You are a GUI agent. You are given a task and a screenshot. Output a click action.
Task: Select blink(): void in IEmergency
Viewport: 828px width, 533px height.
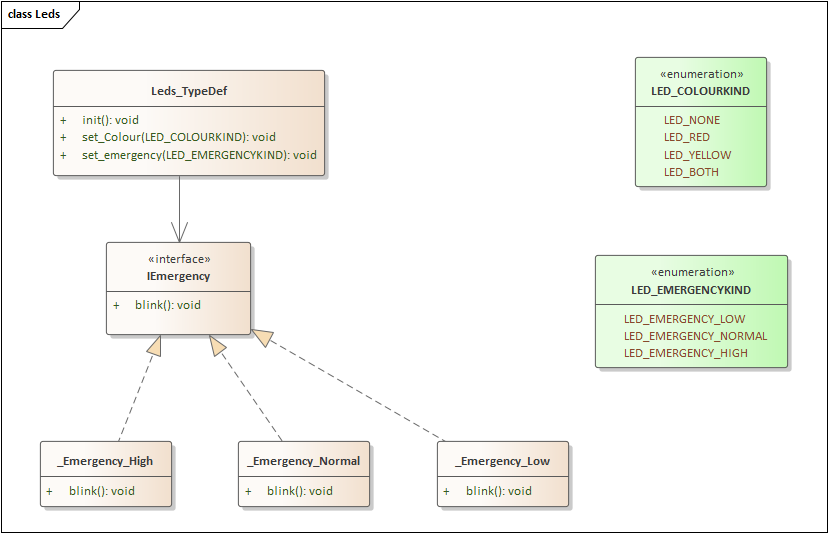point(168,305)
